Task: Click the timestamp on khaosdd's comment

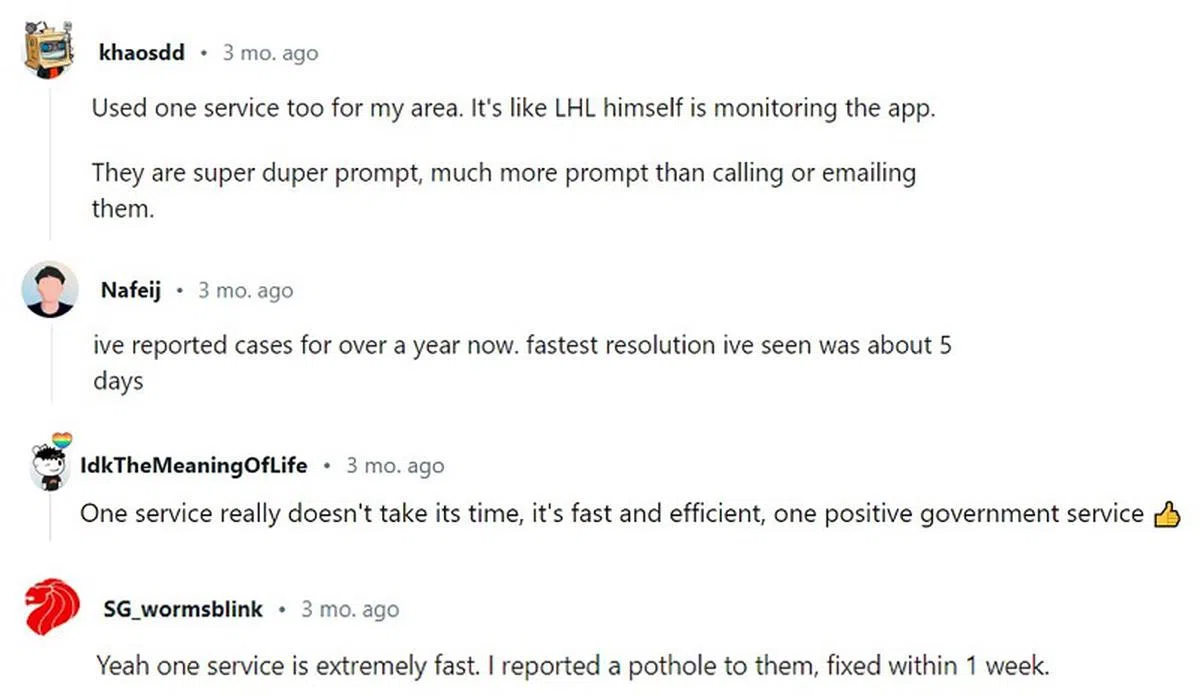Action: [270, 53]
